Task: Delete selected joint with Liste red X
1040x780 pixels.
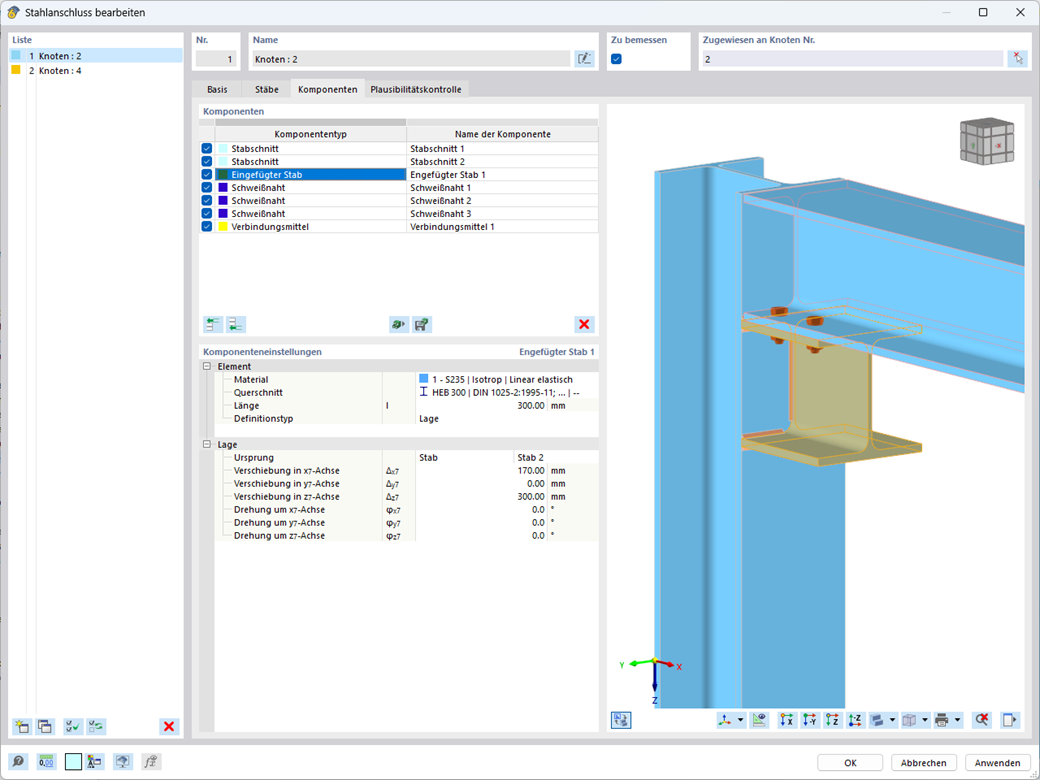Action: click(169, 726)
